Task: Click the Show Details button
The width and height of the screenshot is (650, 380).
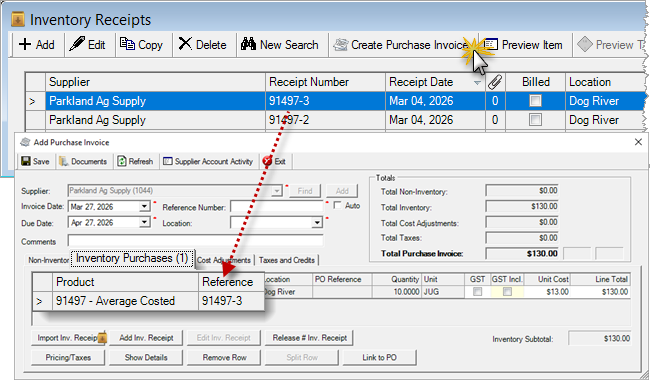Action: pos(146,357)
